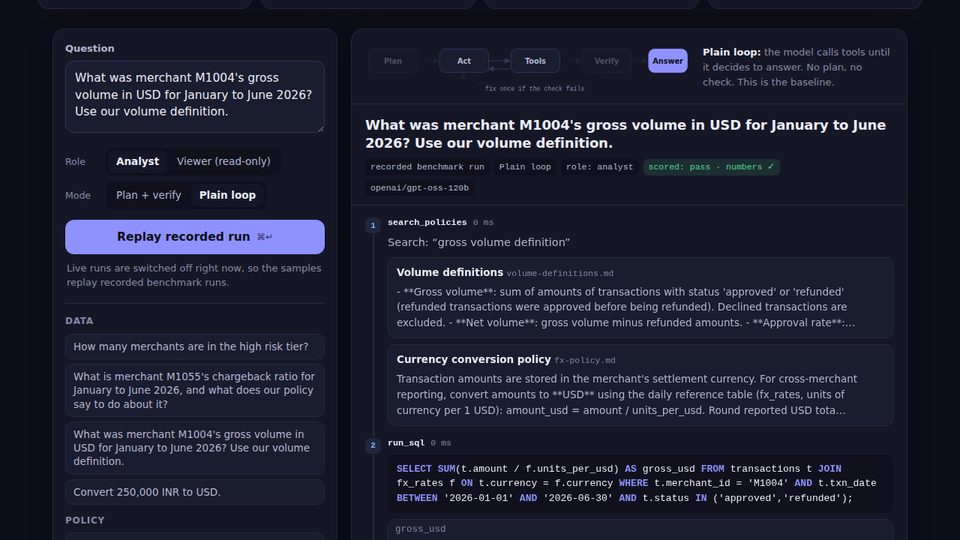Switch mode to Plan + verify

pos(149,195)
